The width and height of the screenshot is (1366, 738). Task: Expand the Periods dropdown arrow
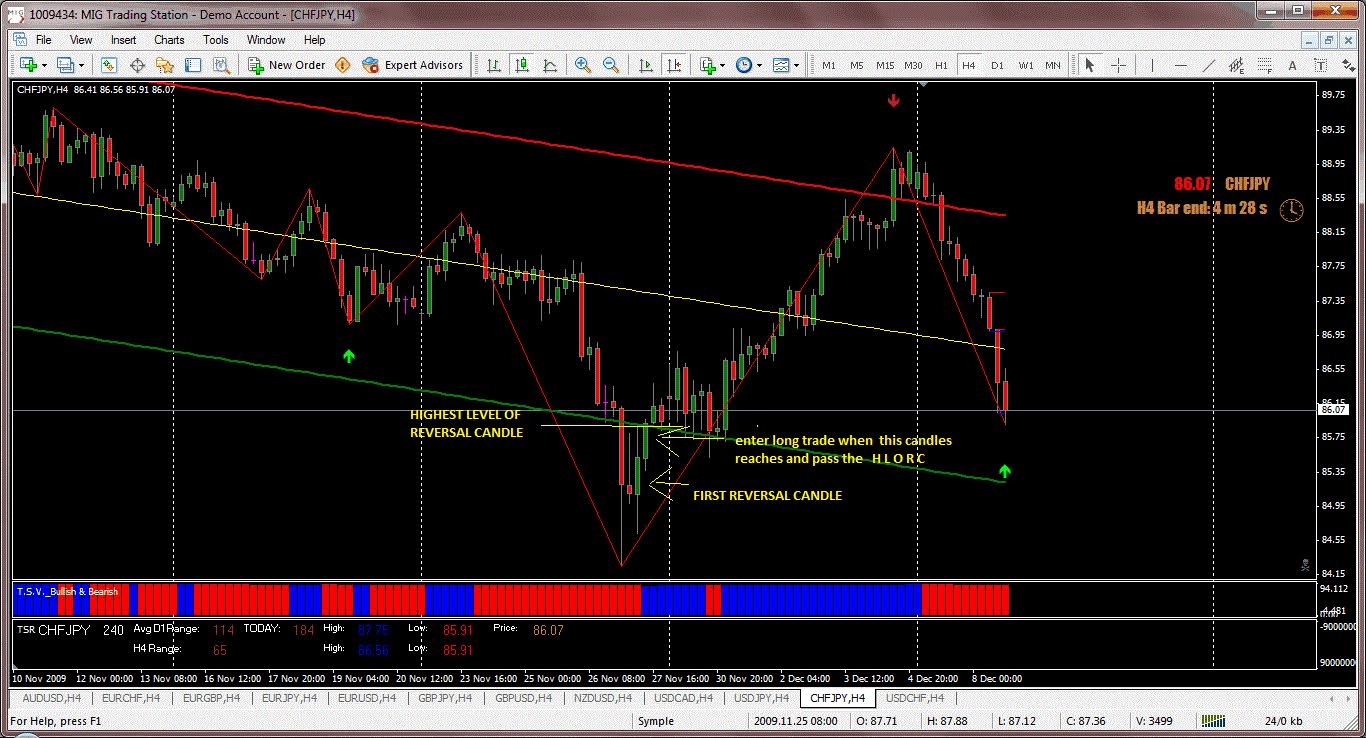pyautogui.click(x=759, y=65)
